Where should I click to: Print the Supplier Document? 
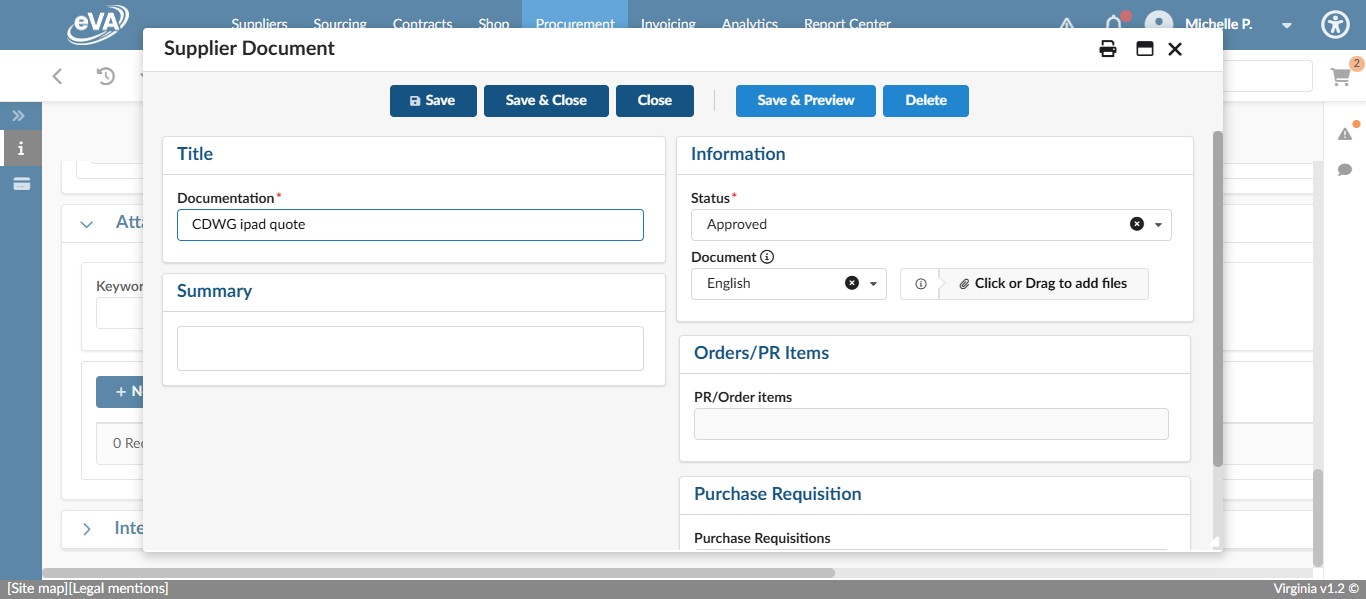click(1107, 48)
